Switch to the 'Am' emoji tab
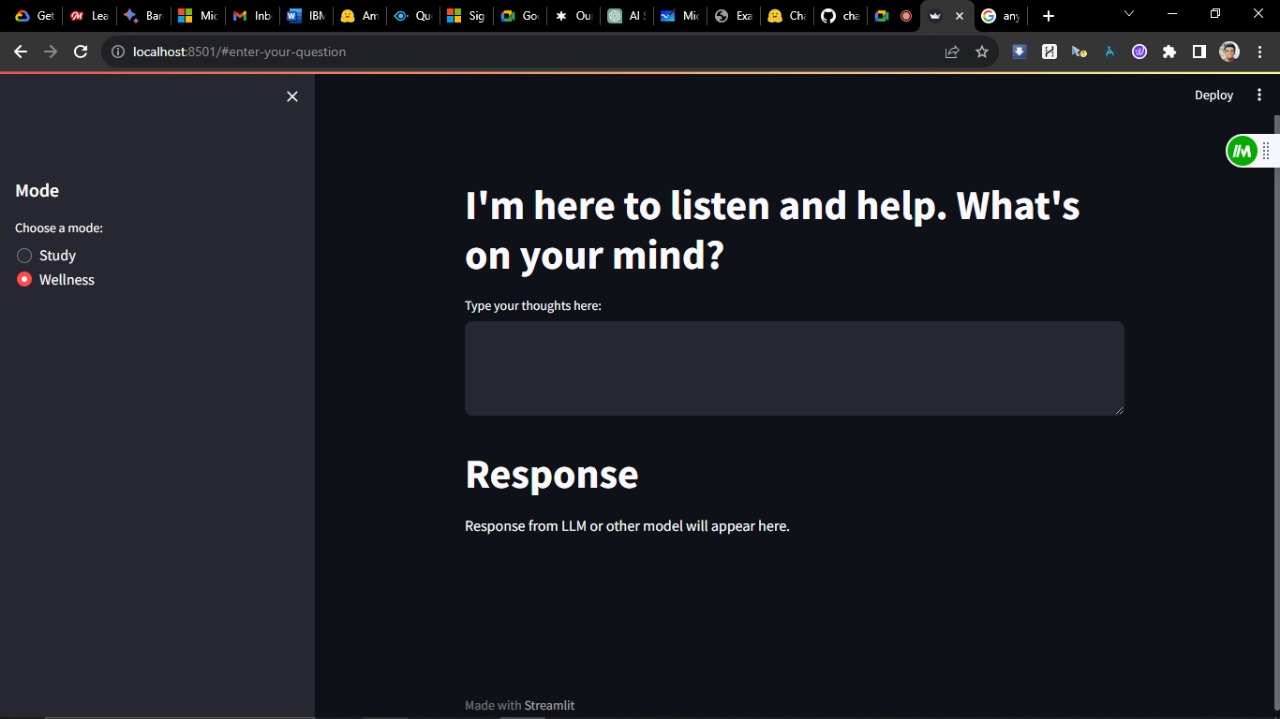Image resolution: width=1280 pixels, height=719 pixels. coord(359,16)
